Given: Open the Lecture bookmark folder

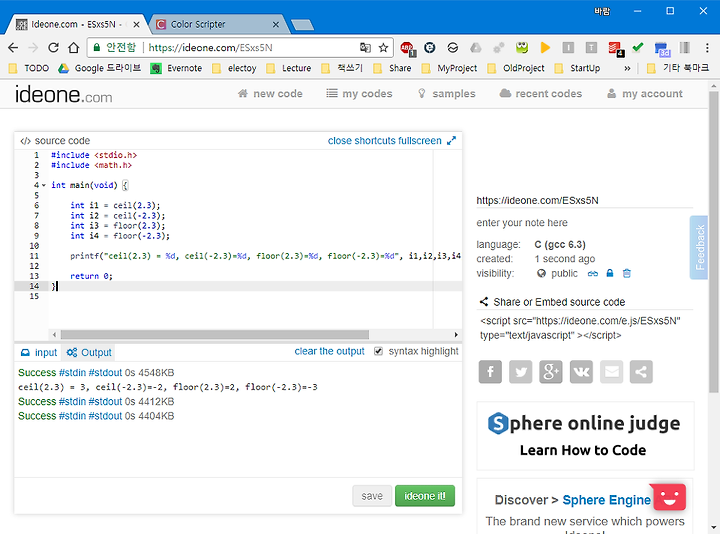Looking at the screenshot, I should (x=289, y=68).
